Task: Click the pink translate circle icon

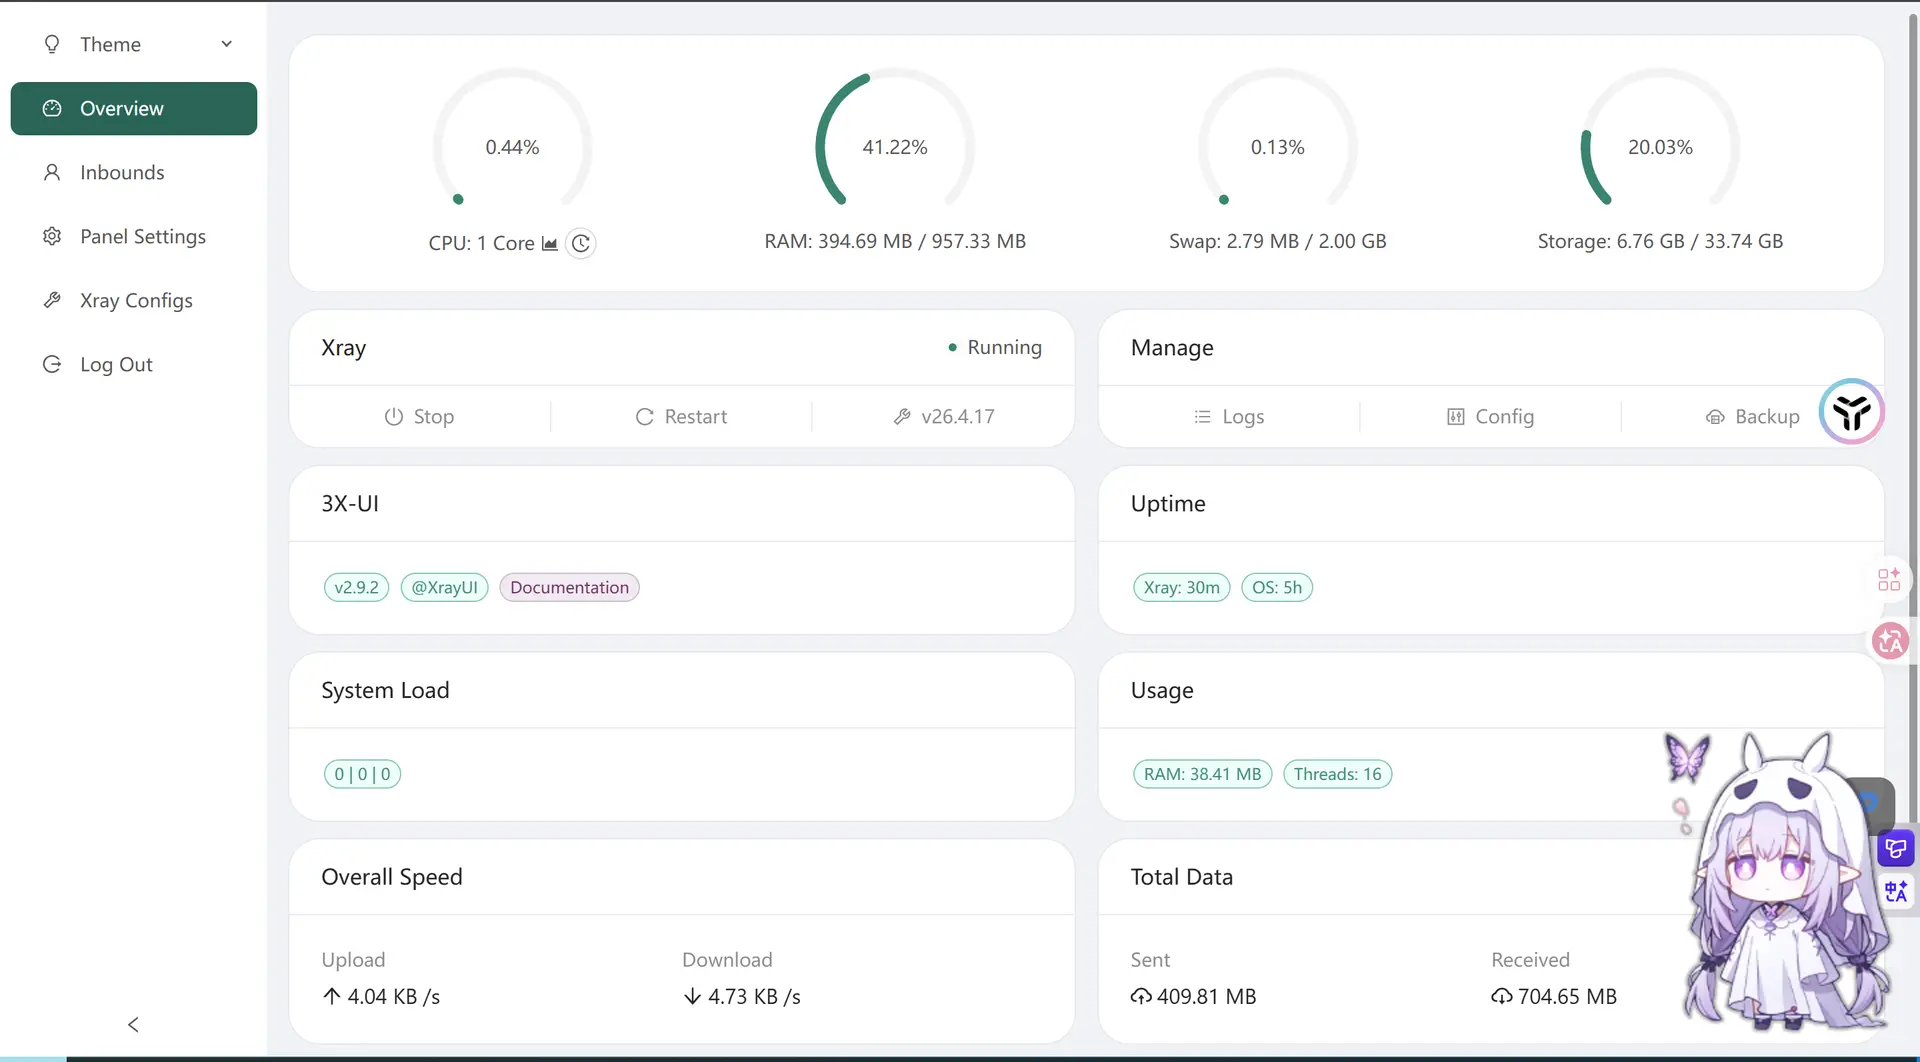Action: tap(1890, 641)
